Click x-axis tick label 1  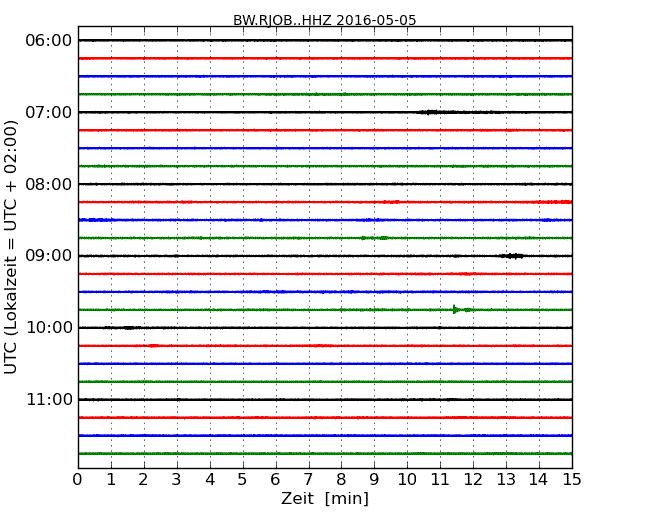pyautogui.click(x=111, y=480)
